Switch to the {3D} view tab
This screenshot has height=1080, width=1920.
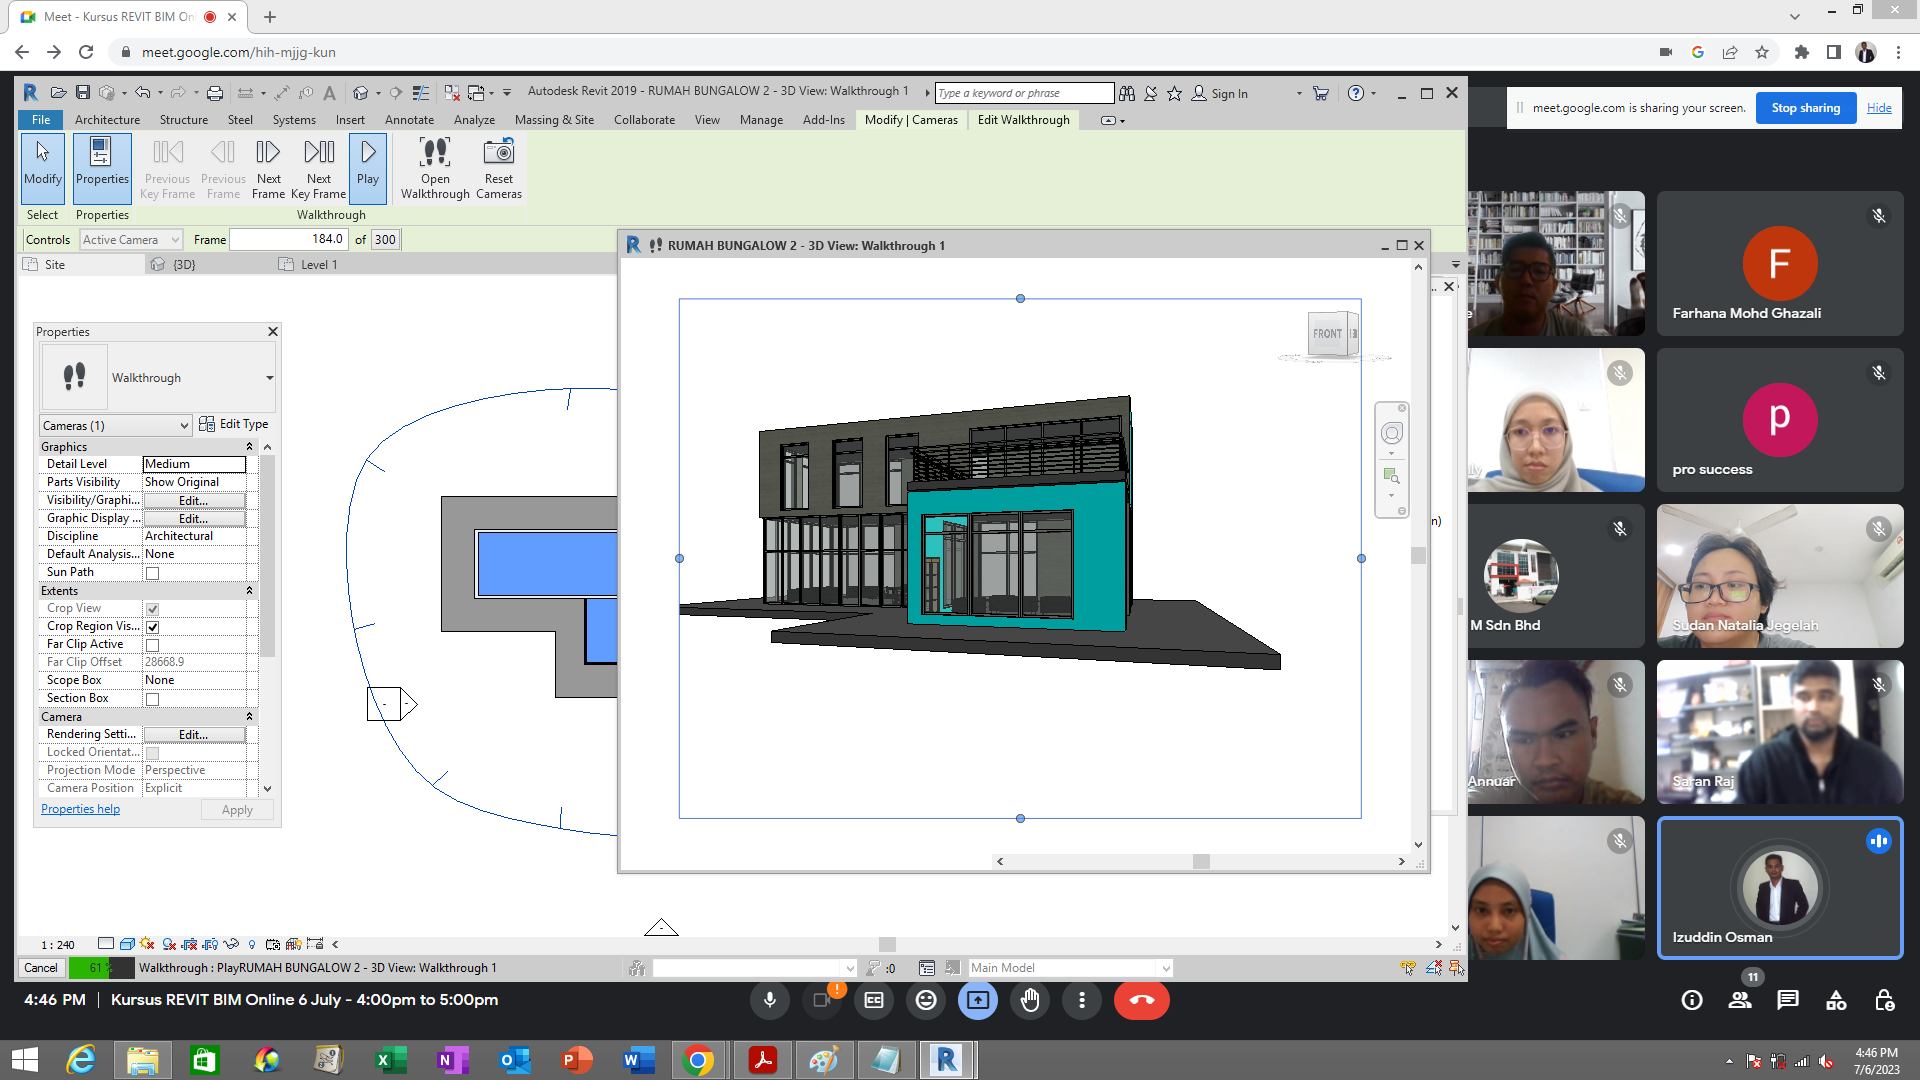[184, 265]
